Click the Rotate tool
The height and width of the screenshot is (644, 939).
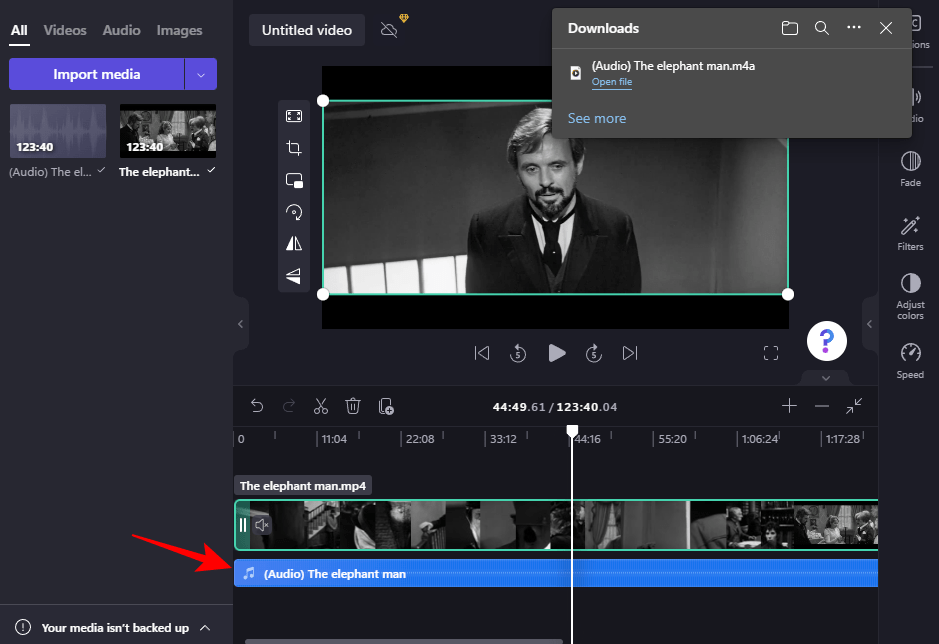293,211
